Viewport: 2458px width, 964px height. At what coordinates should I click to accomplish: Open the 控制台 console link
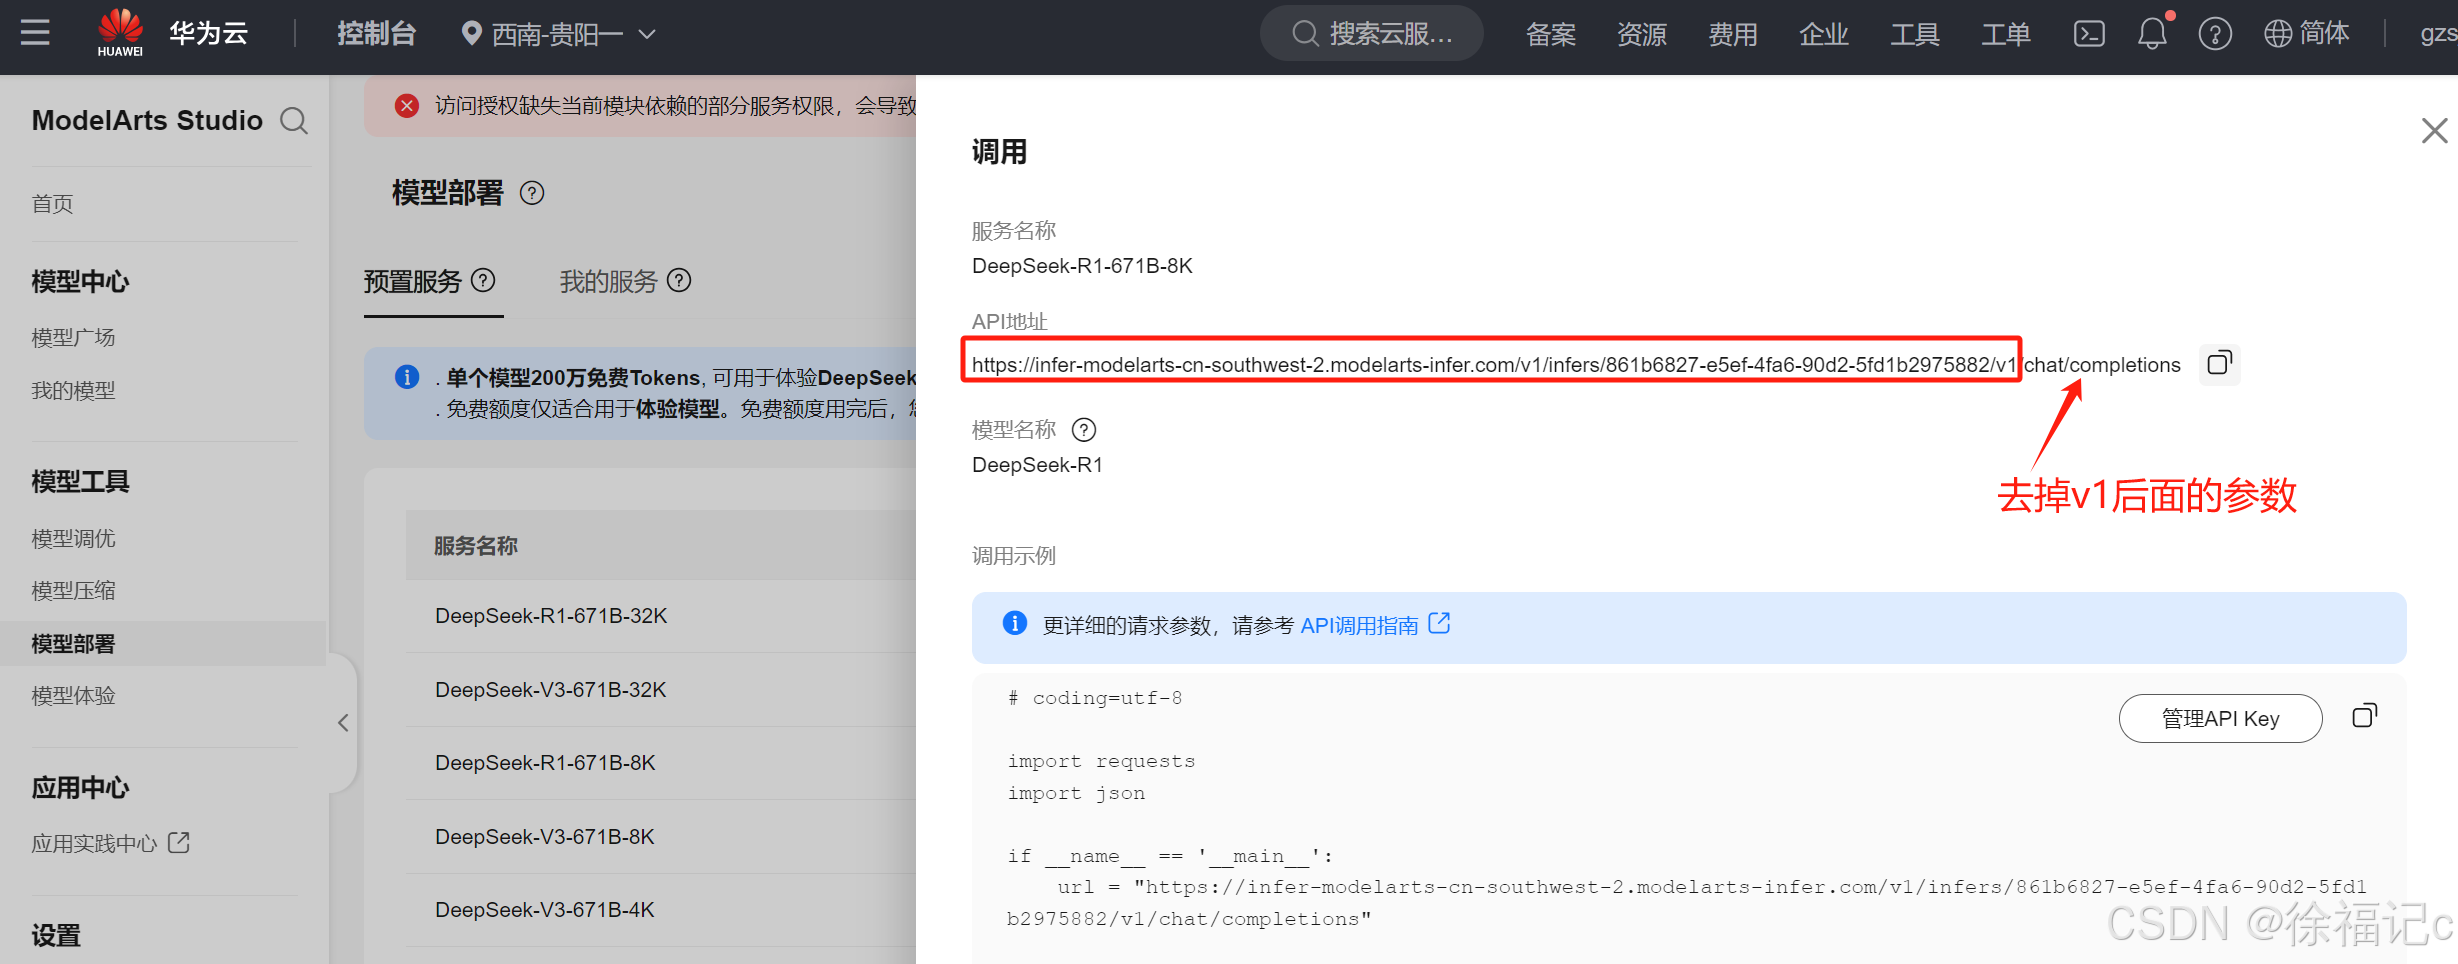[x=376, y=34]
